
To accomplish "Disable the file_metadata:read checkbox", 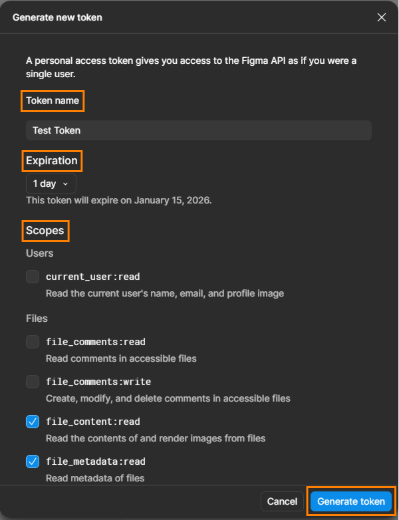I will (x=33, y=462).
